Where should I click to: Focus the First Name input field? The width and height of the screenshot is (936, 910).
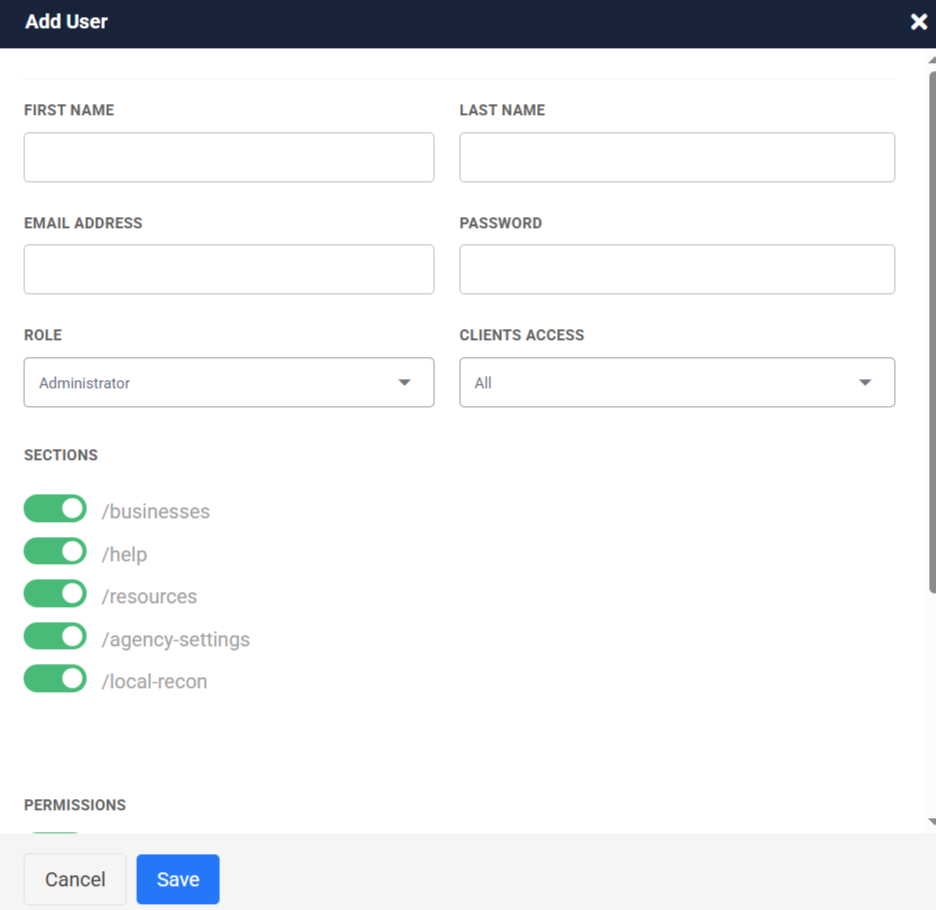pyautogui.click(x=229, y=158)
